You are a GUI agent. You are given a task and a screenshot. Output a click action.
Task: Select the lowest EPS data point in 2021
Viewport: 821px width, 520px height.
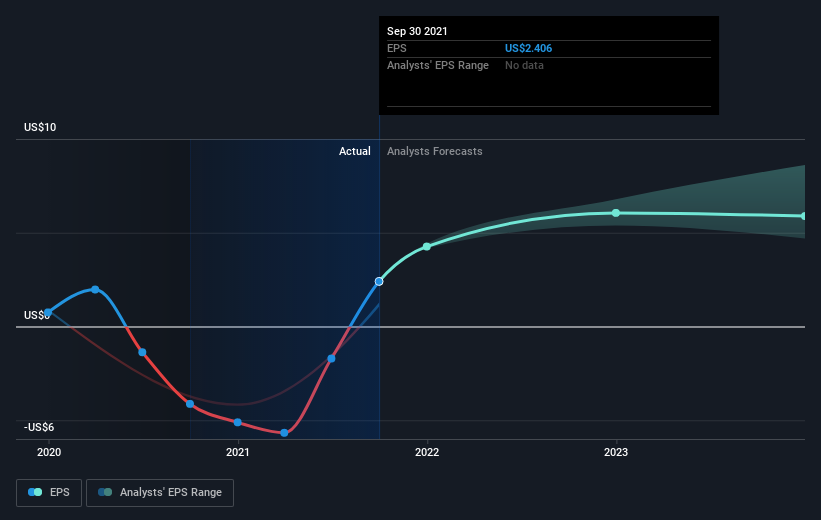[284, 433]
